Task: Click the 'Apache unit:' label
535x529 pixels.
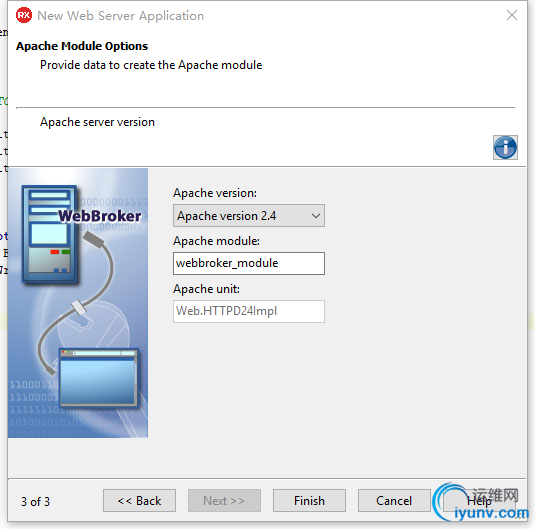Action: tap(206, 289)
